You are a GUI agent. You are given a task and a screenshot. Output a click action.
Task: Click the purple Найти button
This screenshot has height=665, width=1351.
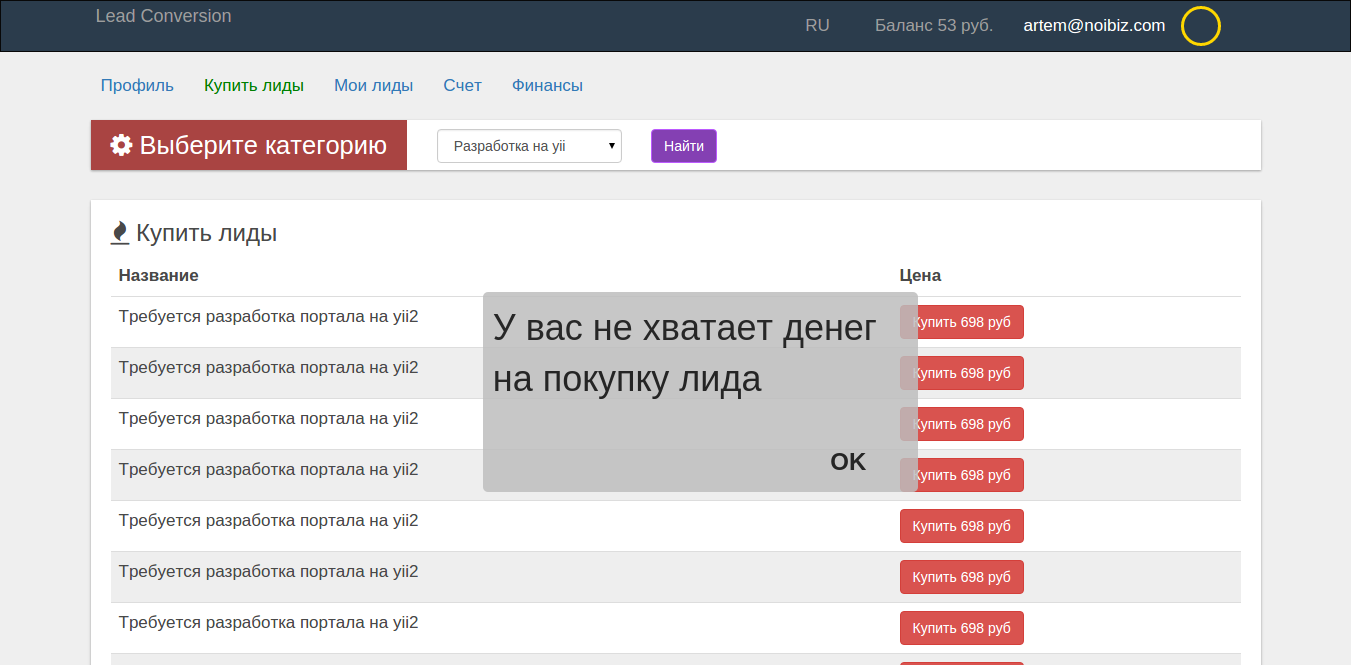684,146
